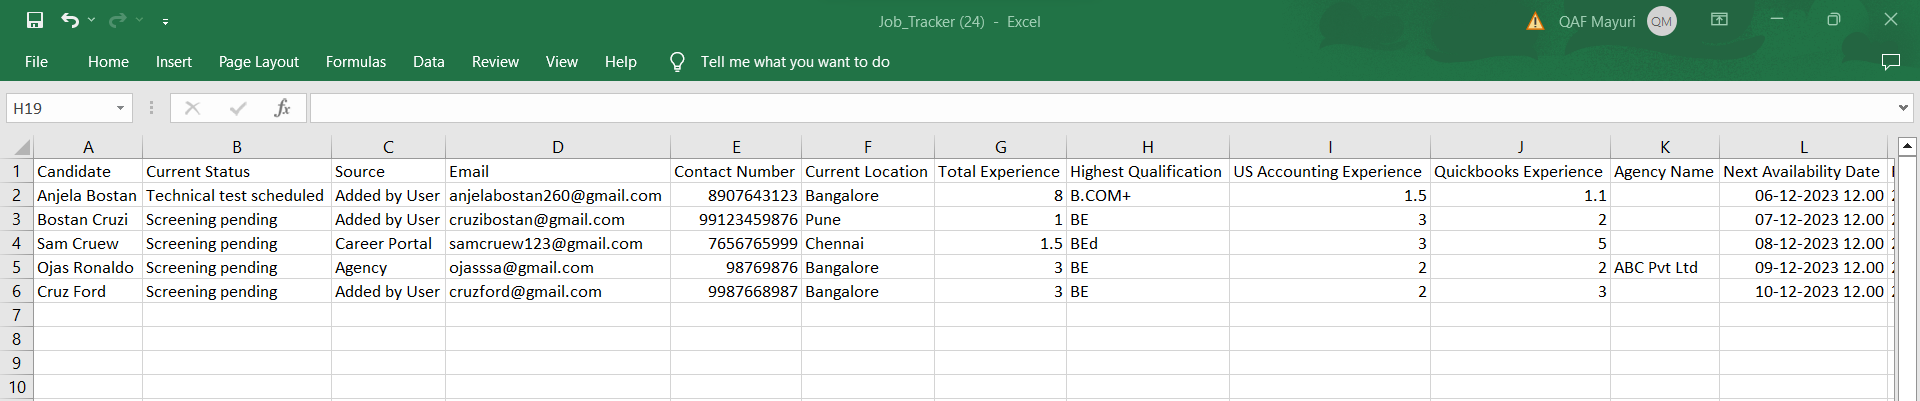Click the Ribbon Display Options icon
The image size is (1920, 401).
[x=1719, y=20]
